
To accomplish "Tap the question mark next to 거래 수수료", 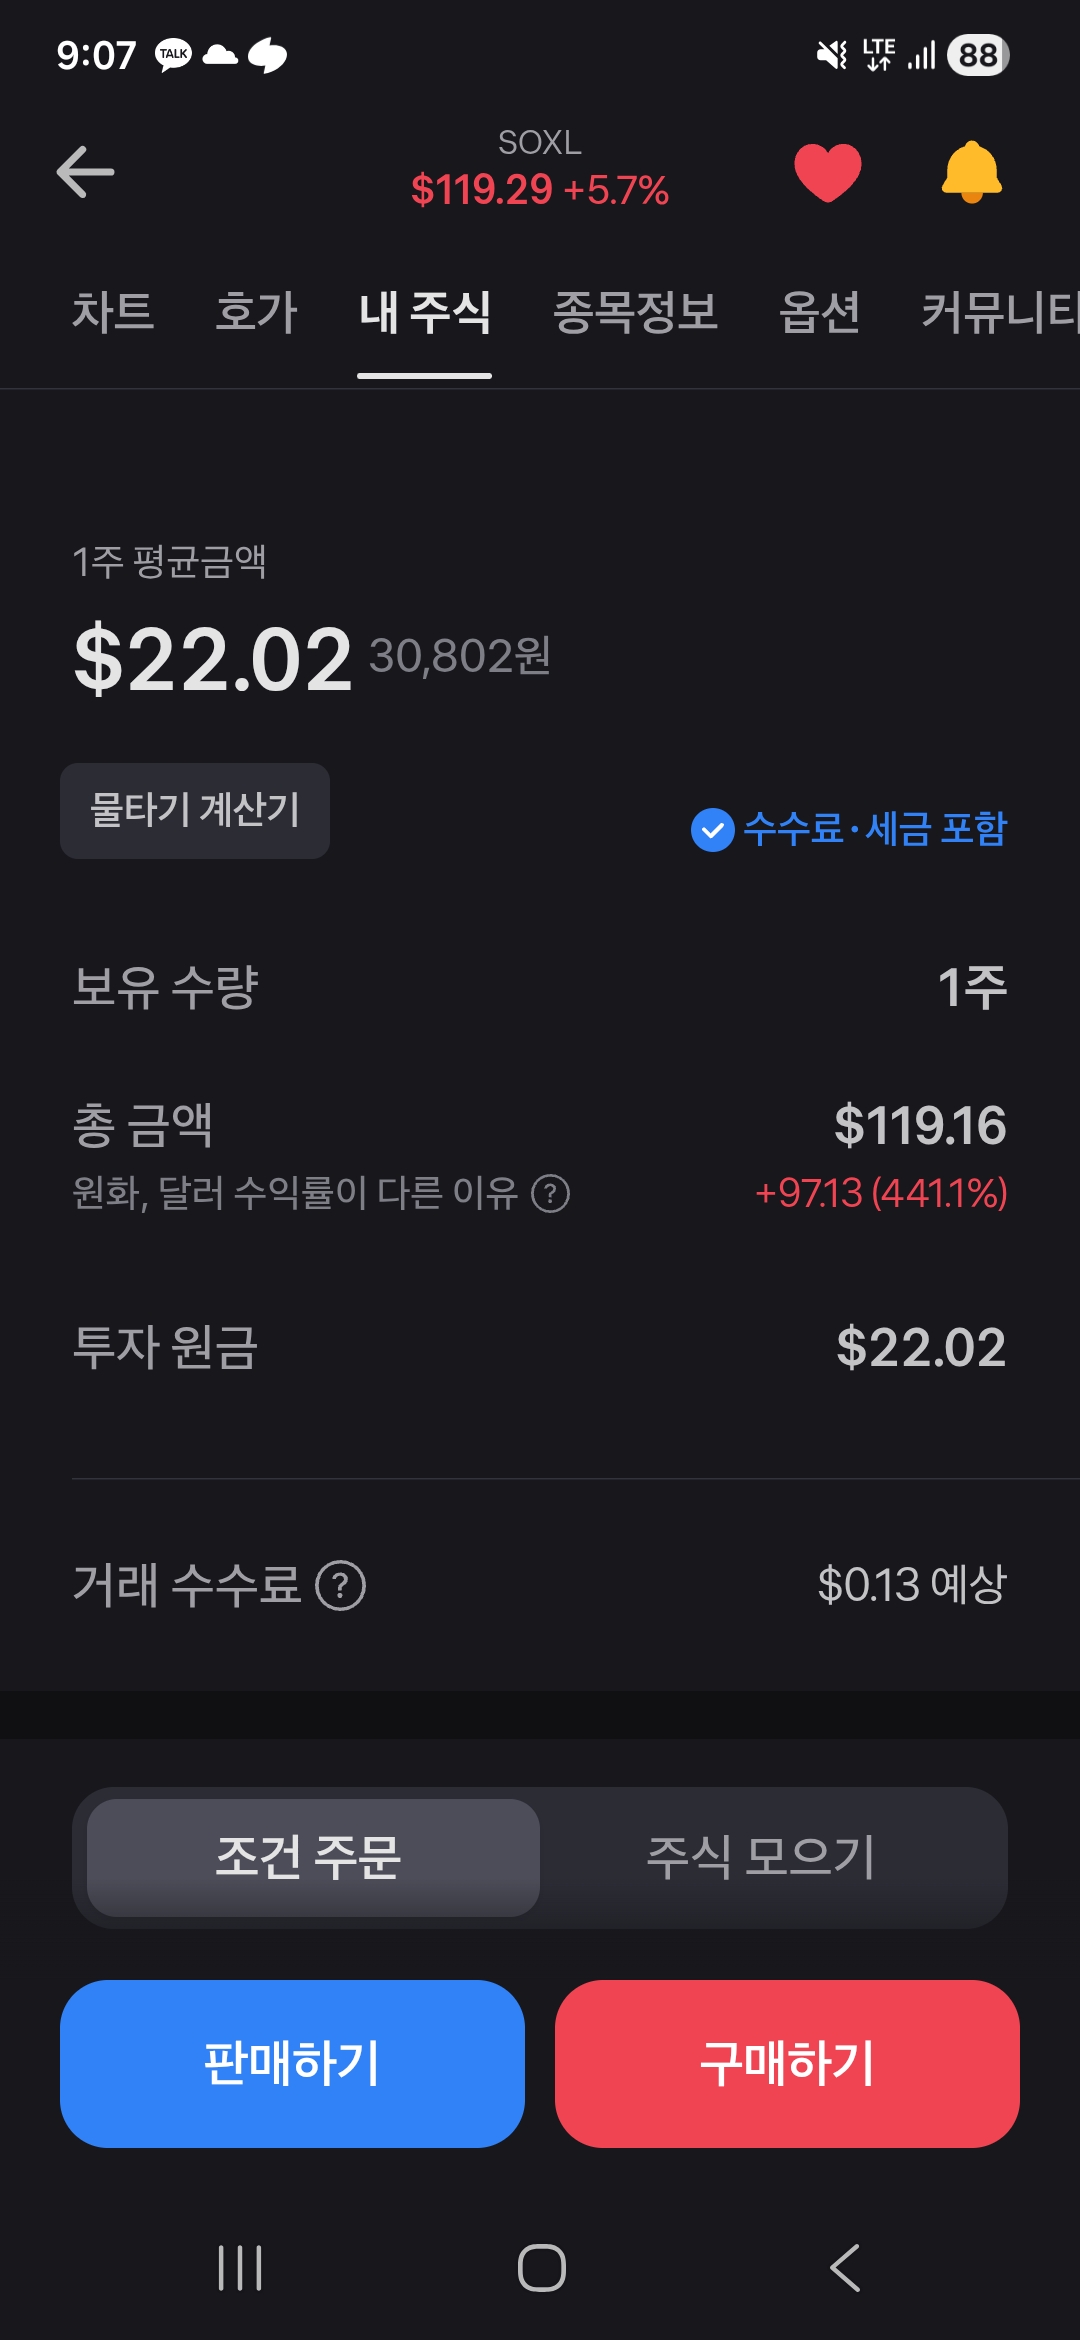I will tap(341, 1585).
